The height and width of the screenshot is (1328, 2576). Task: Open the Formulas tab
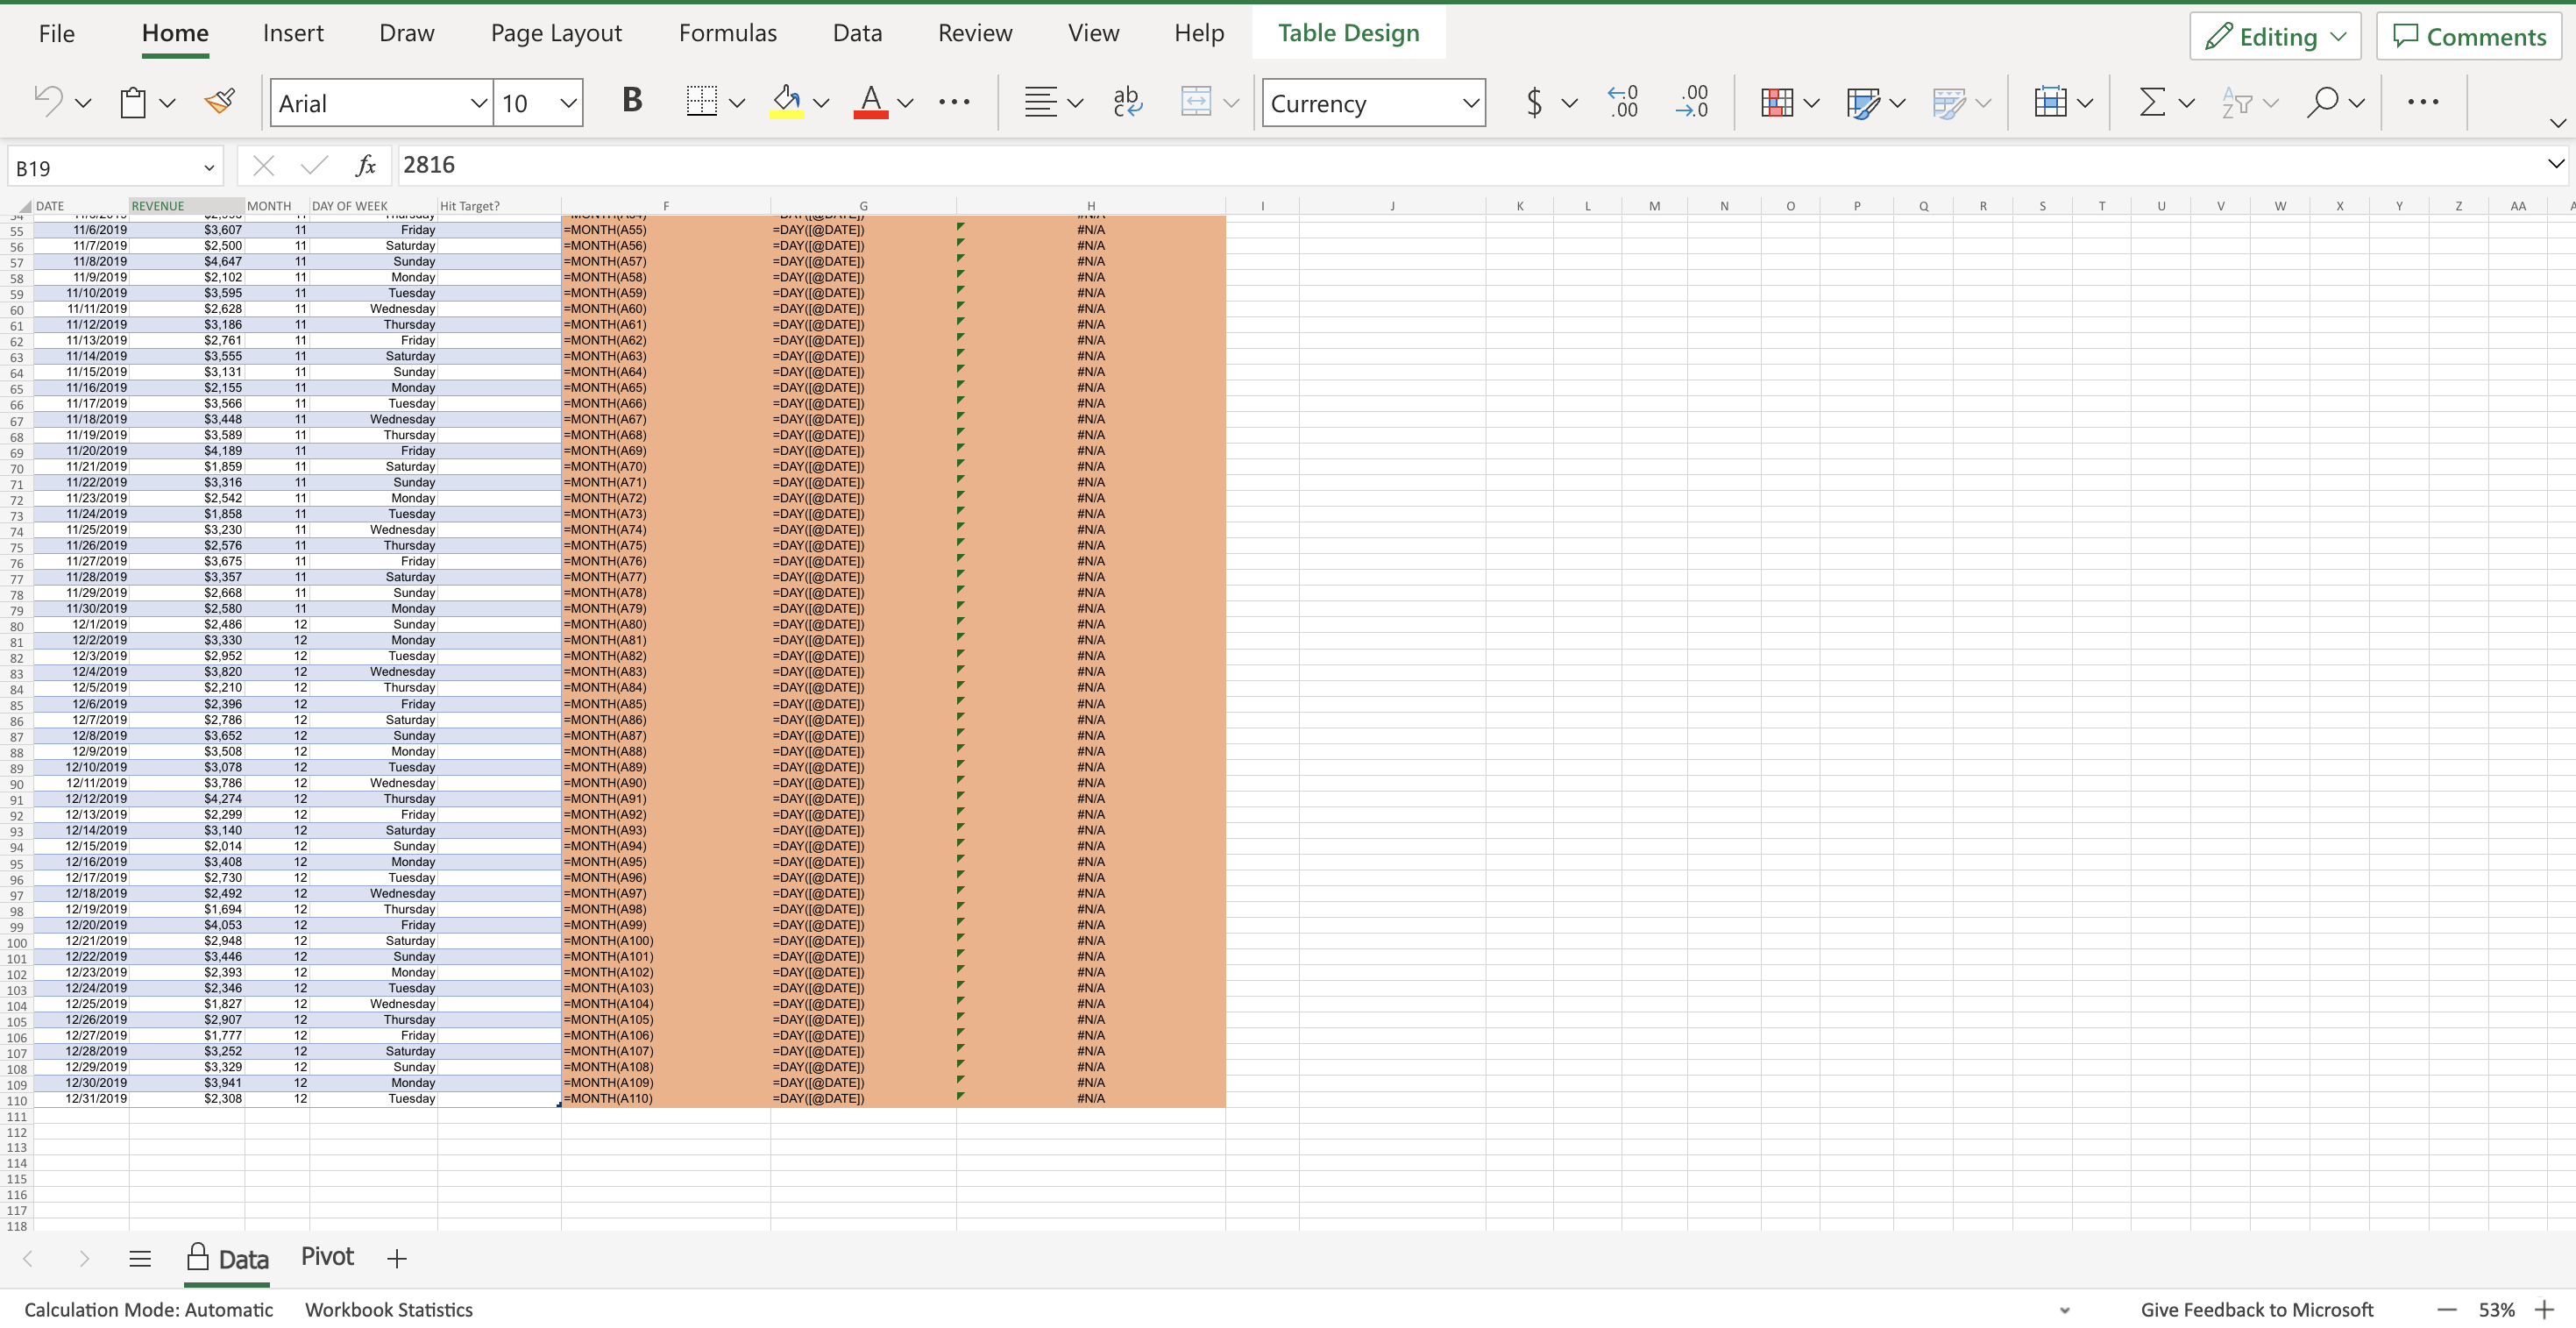727,33
